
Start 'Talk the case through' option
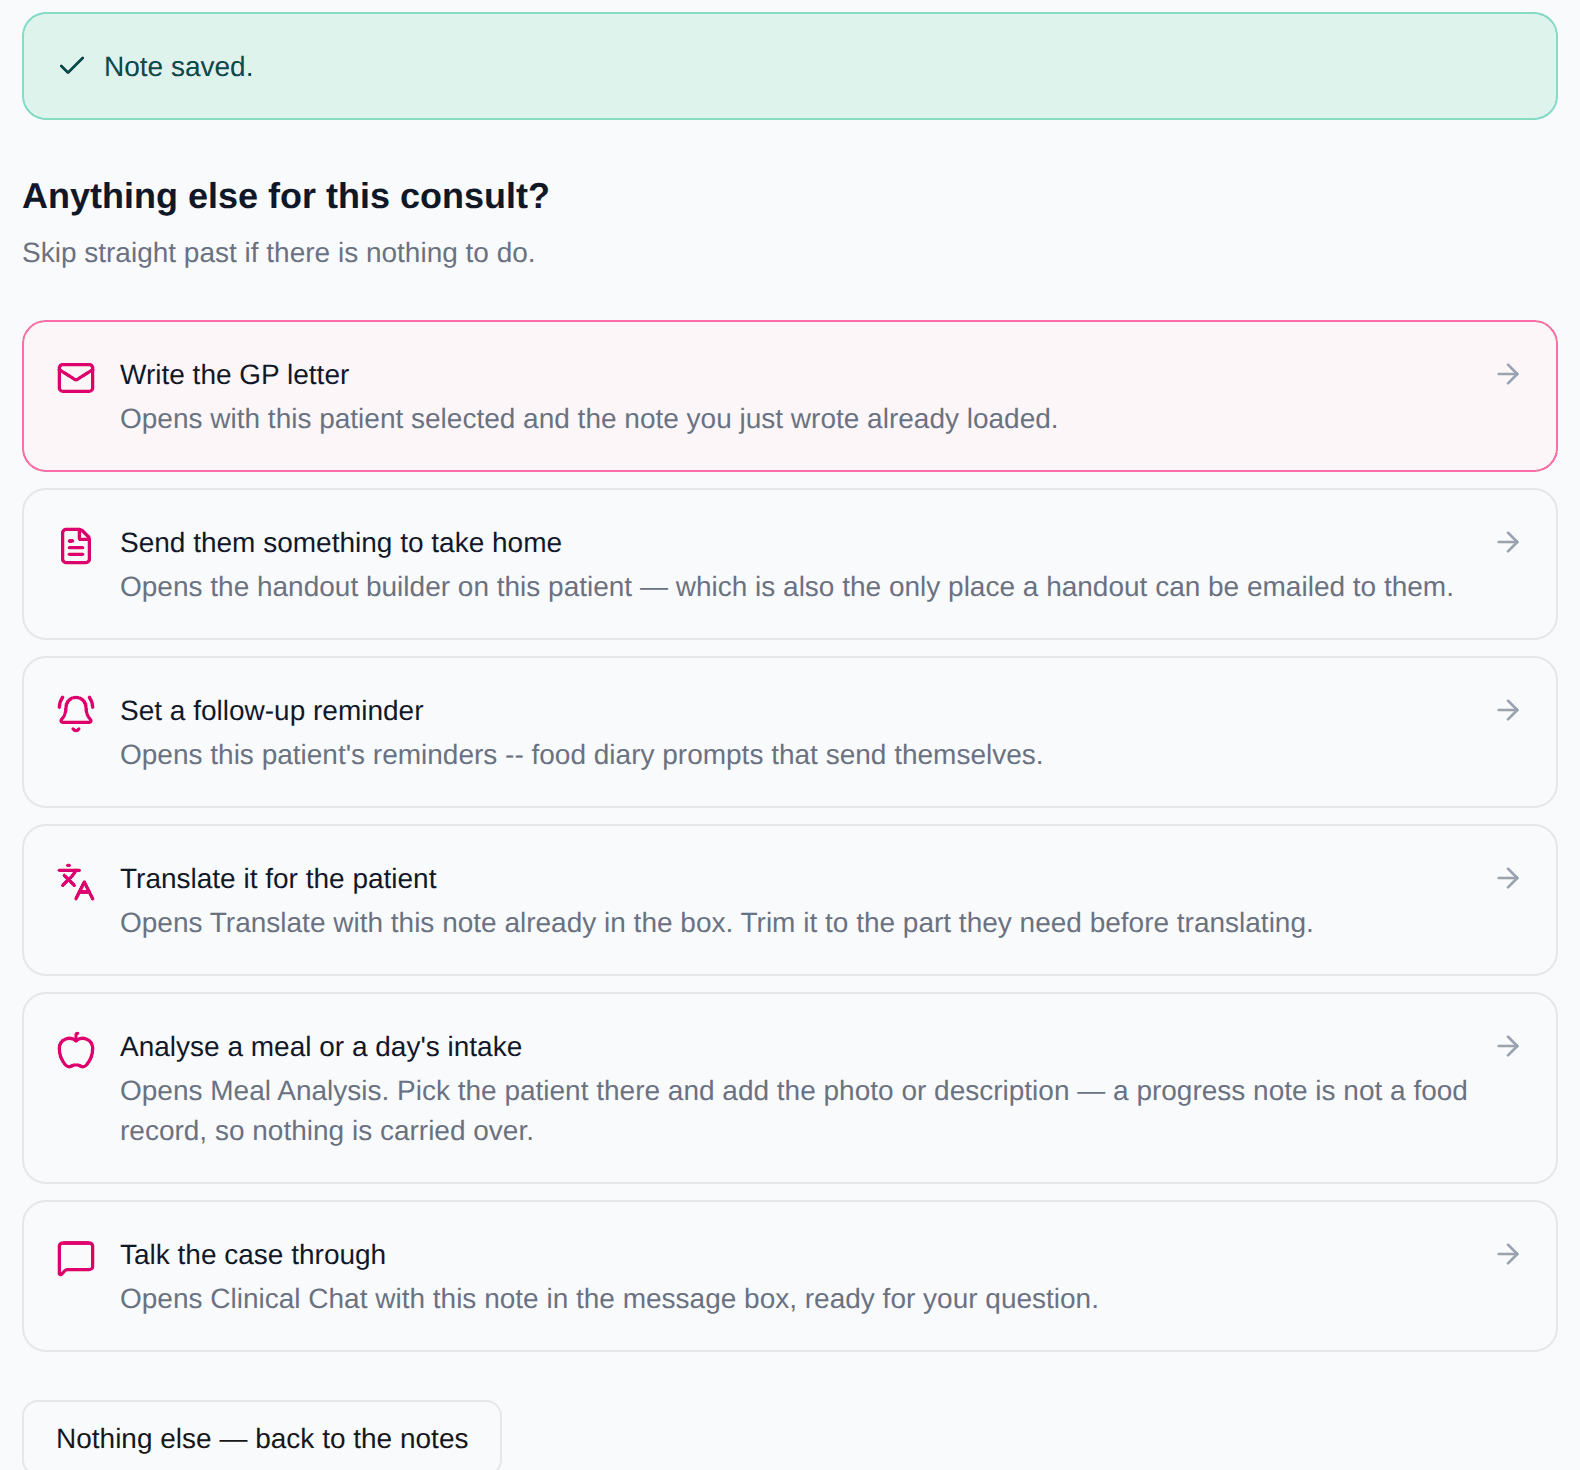(x=253, y=1255)
